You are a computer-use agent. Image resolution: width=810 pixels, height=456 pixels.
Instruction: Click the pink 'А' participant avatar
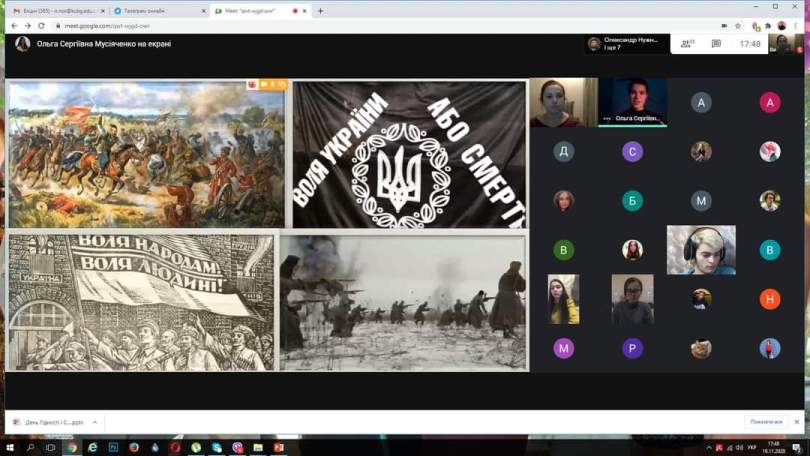click(770, 103)
